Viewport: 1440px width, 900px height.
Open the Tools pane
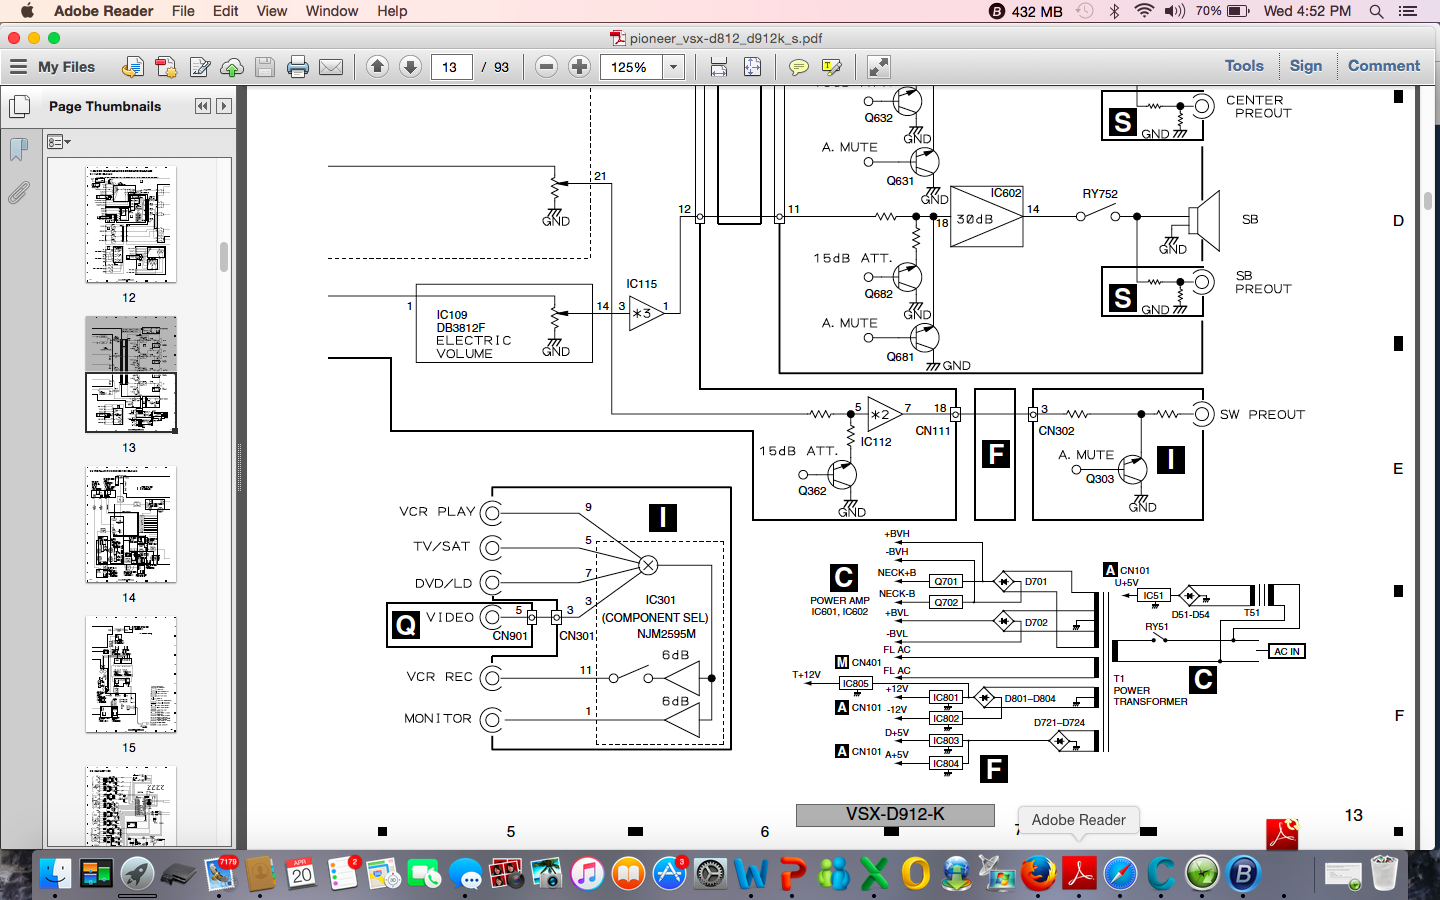(x=1244, y=66)
